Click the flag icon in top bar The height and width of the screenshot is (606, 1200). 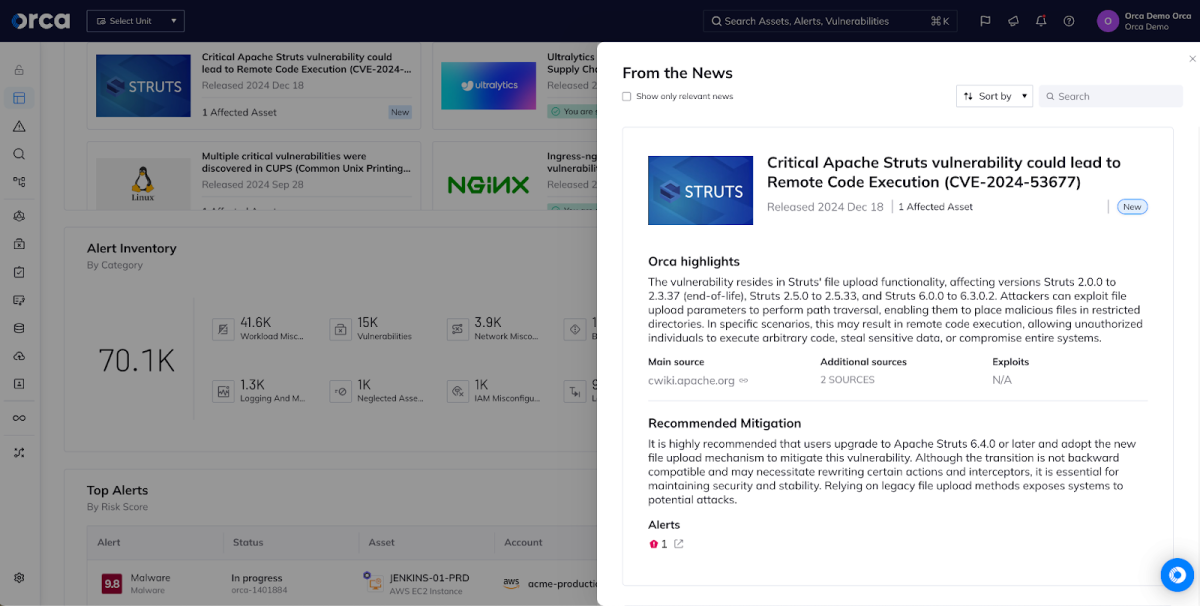[985, 21]
